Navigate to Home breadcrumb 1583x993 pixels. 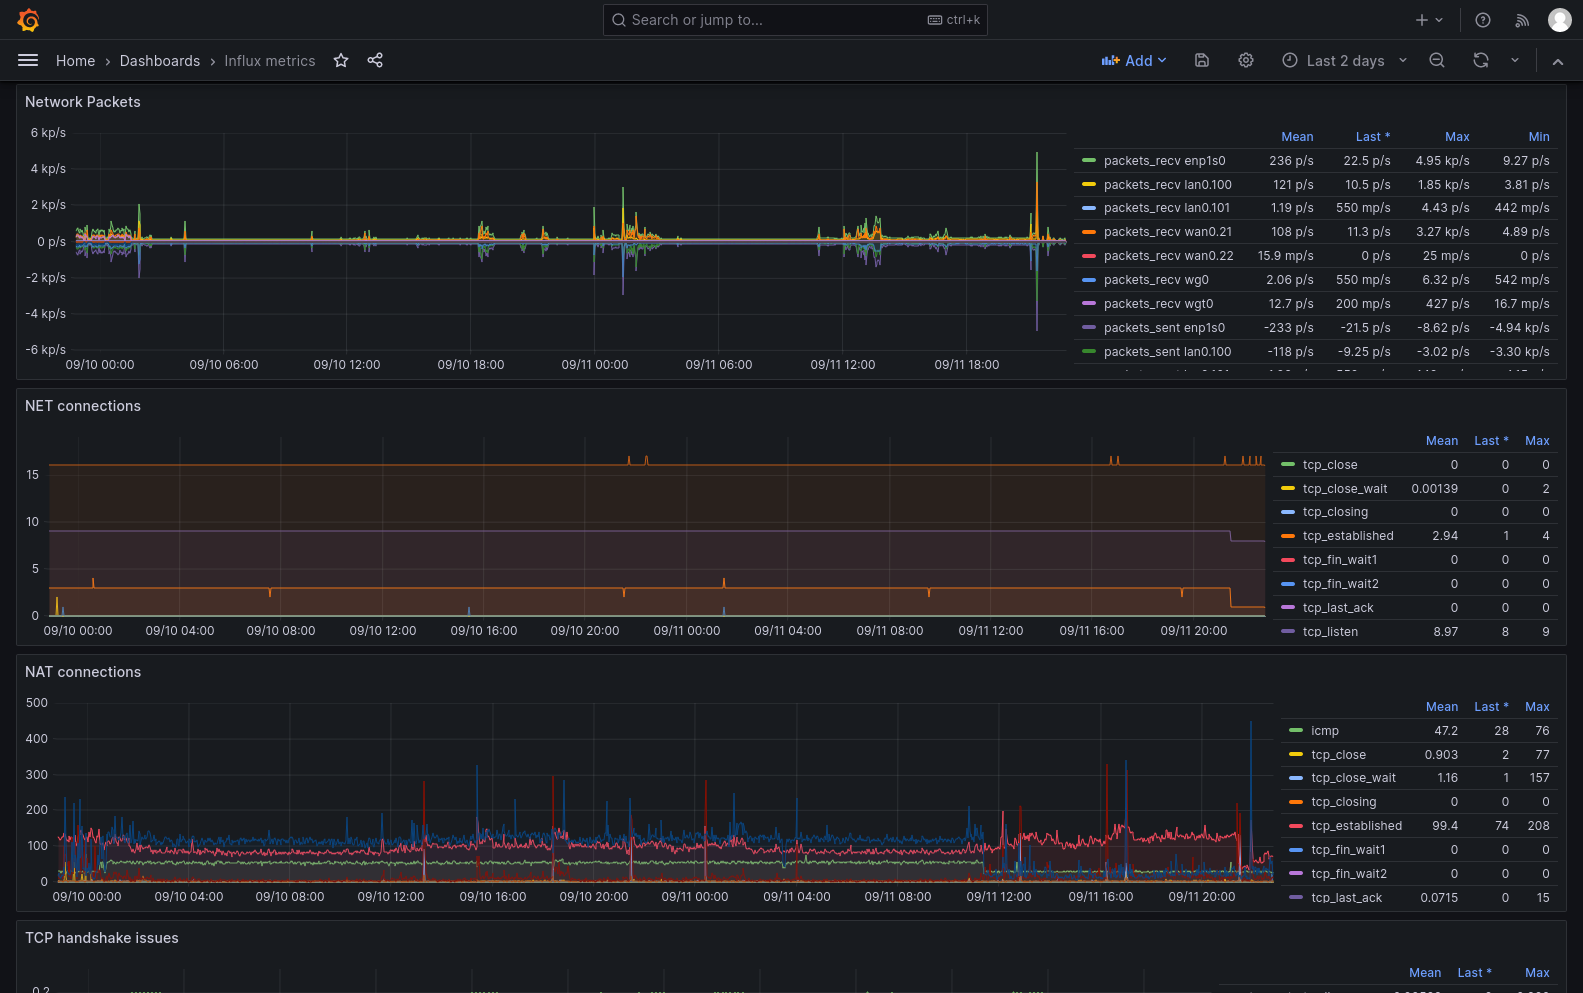[x=75, y=61]
